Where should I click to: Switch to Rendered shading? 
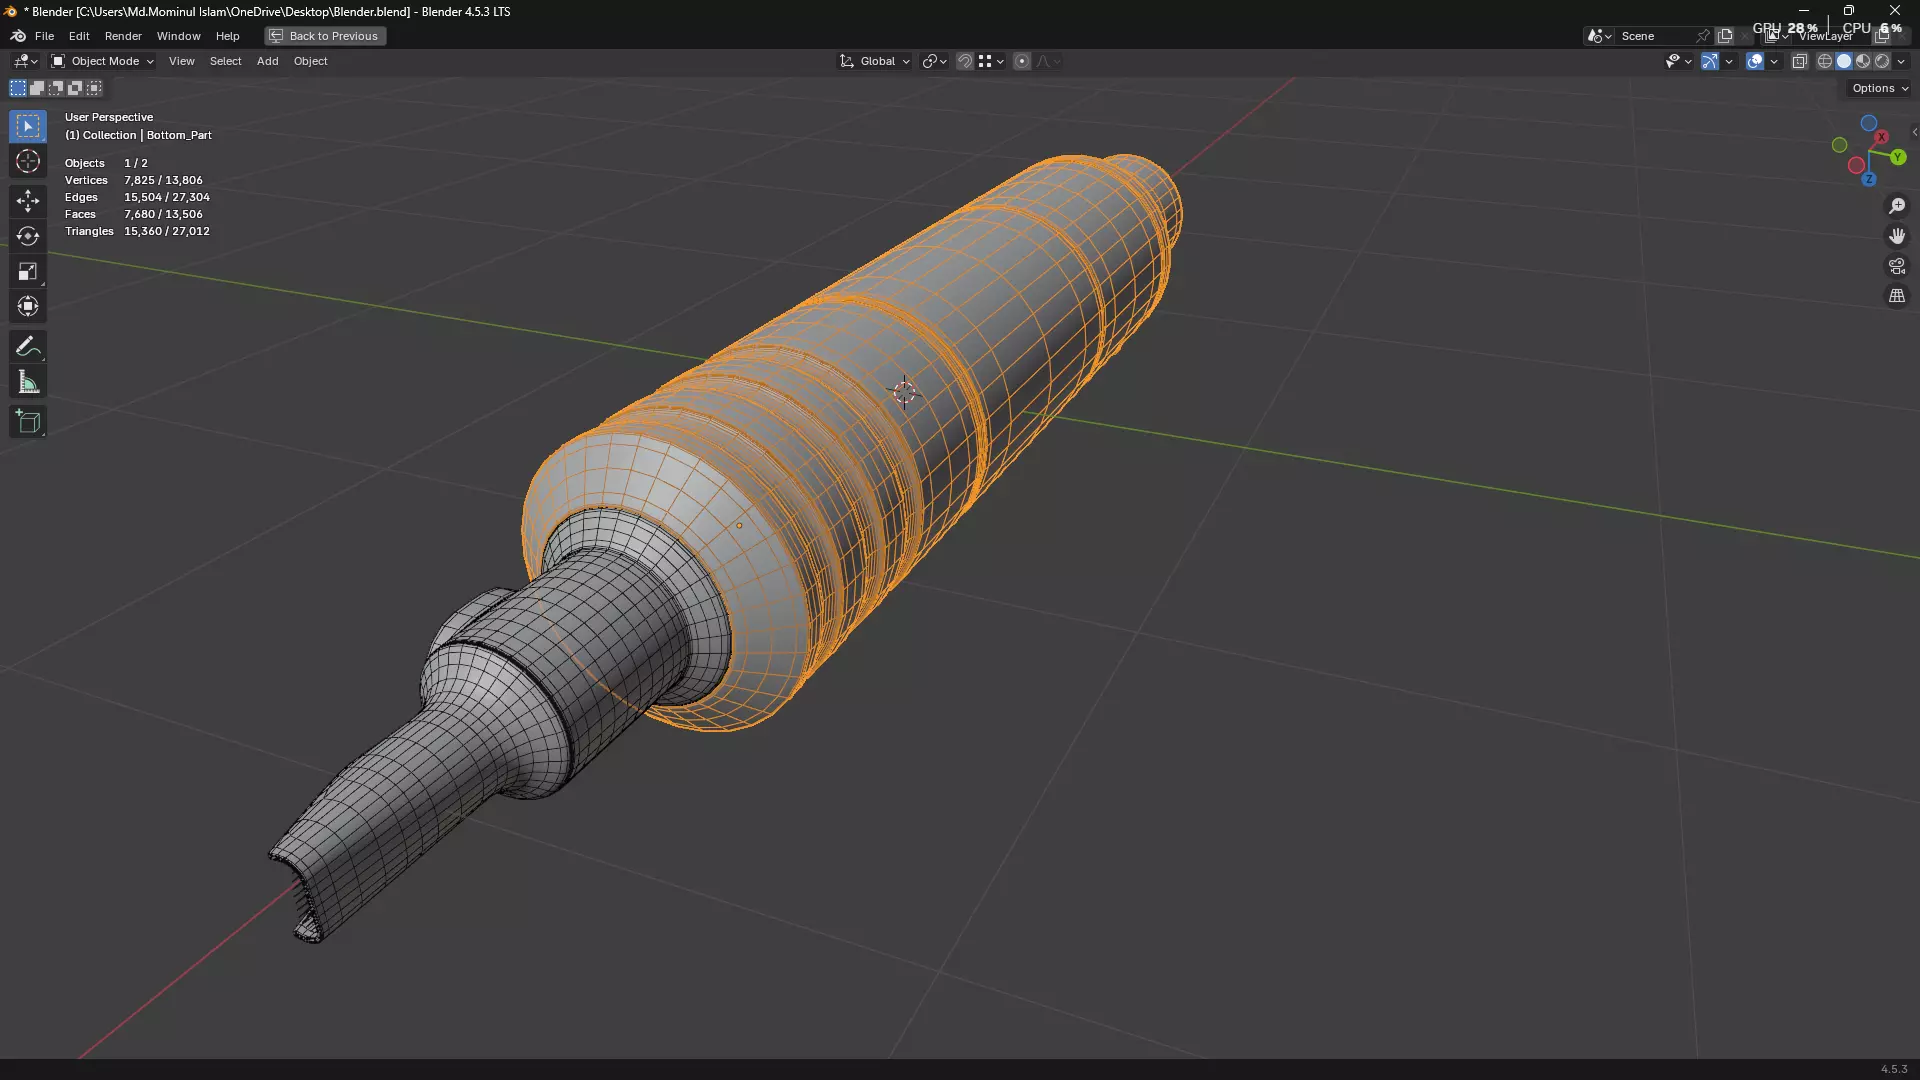point(1882,61)
